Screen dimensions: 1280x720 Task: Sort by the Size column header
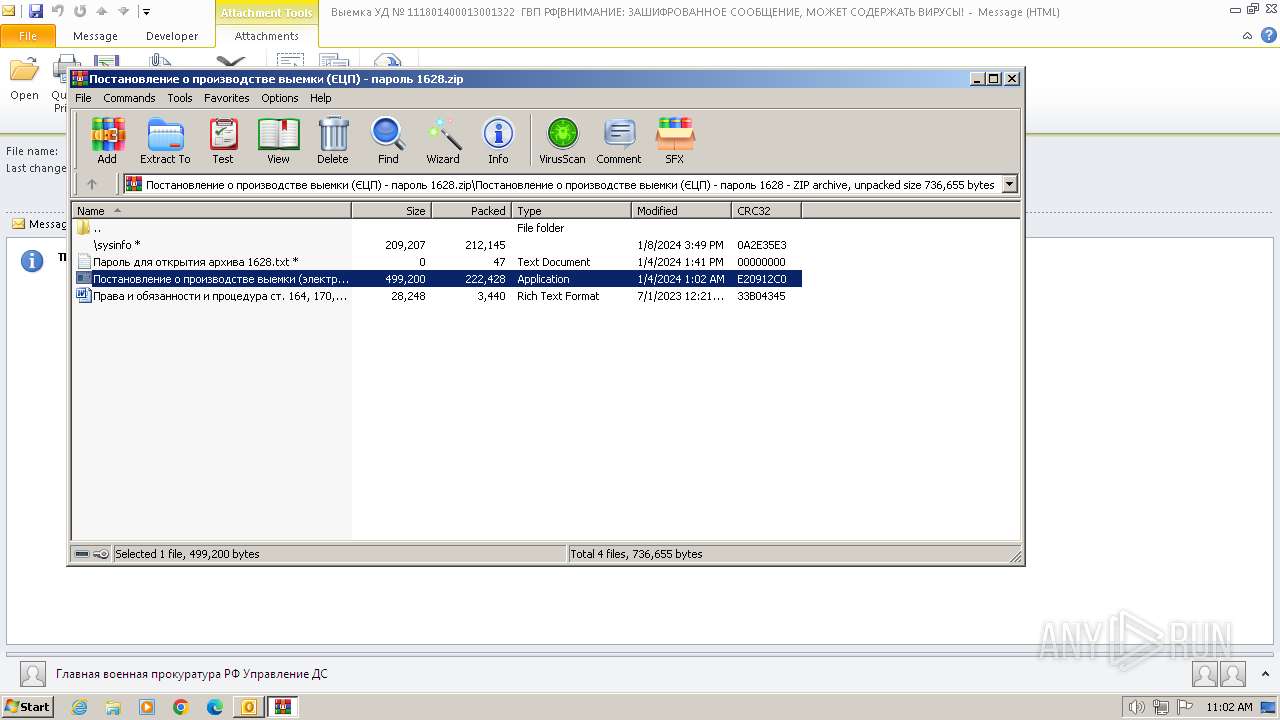392,211
